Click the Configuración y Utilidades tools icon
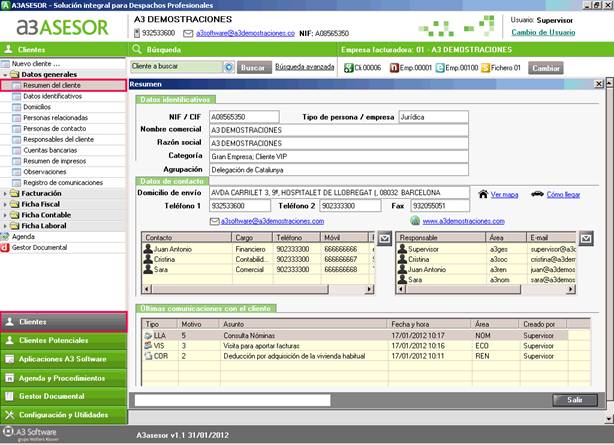This screenshot has height=445, width=614. click(x=10, y=415)
